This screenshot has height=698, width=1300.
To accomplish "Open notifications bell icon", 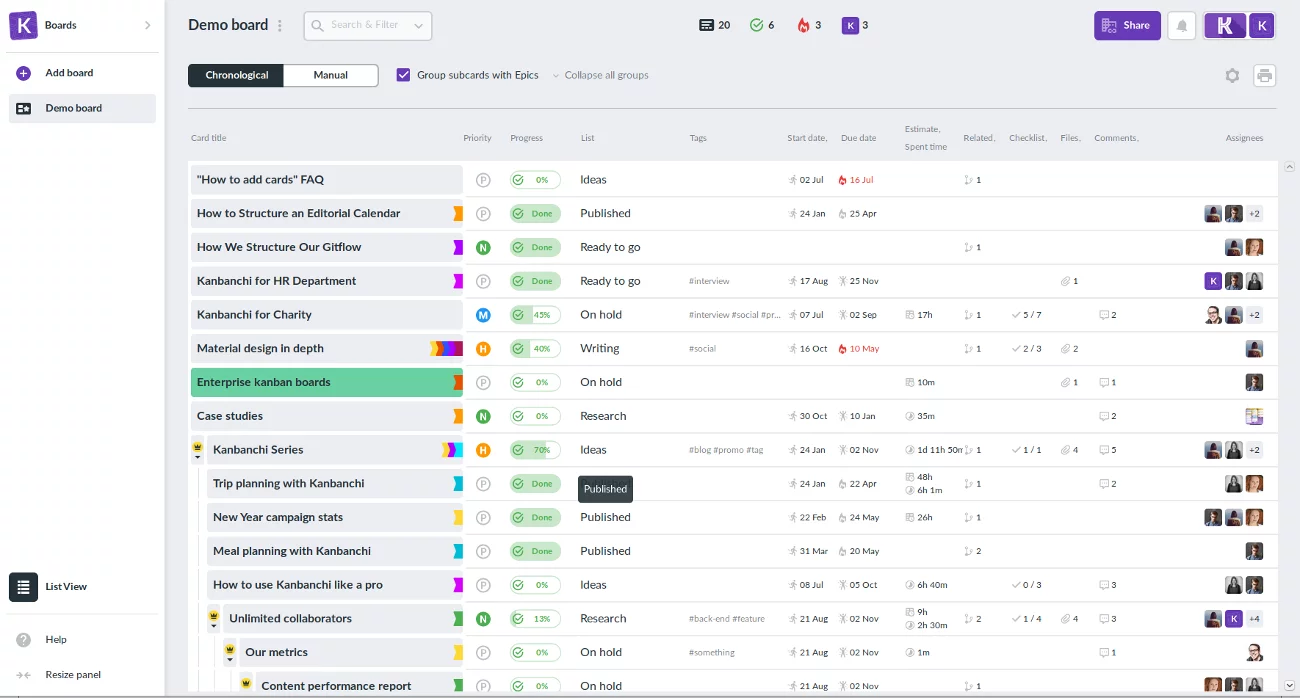I will [1182, 26].
